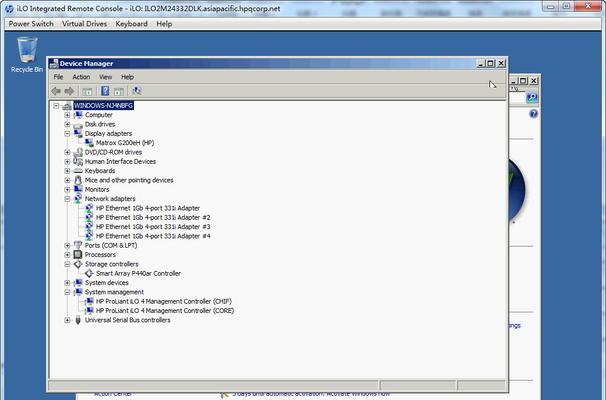Click the Show/Hide Action Pane toolbar icon
606x400 pixels.
[119, 91]
